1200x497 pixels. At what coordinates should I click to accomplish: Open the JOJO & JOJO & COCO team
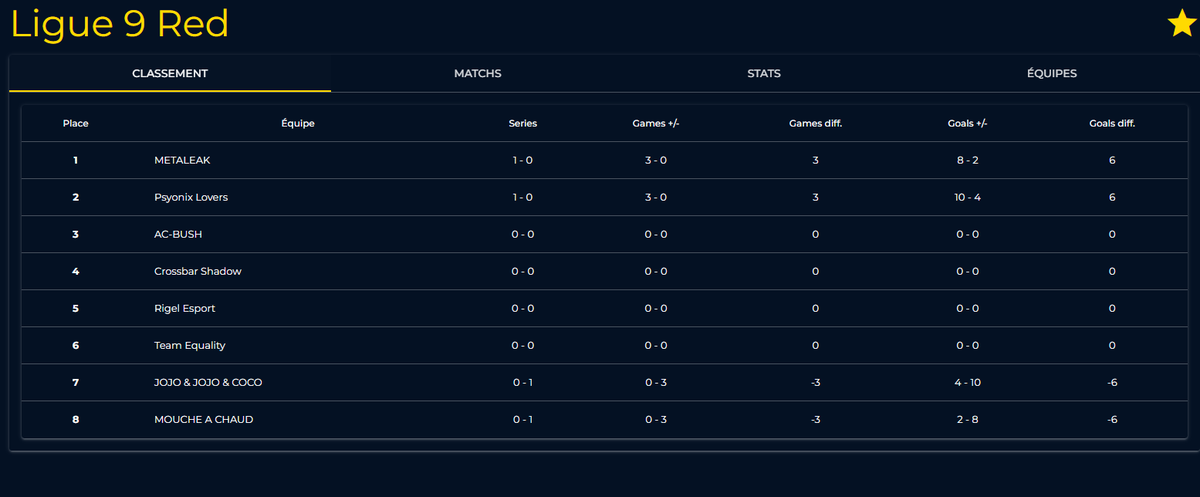tap(208, 382)
